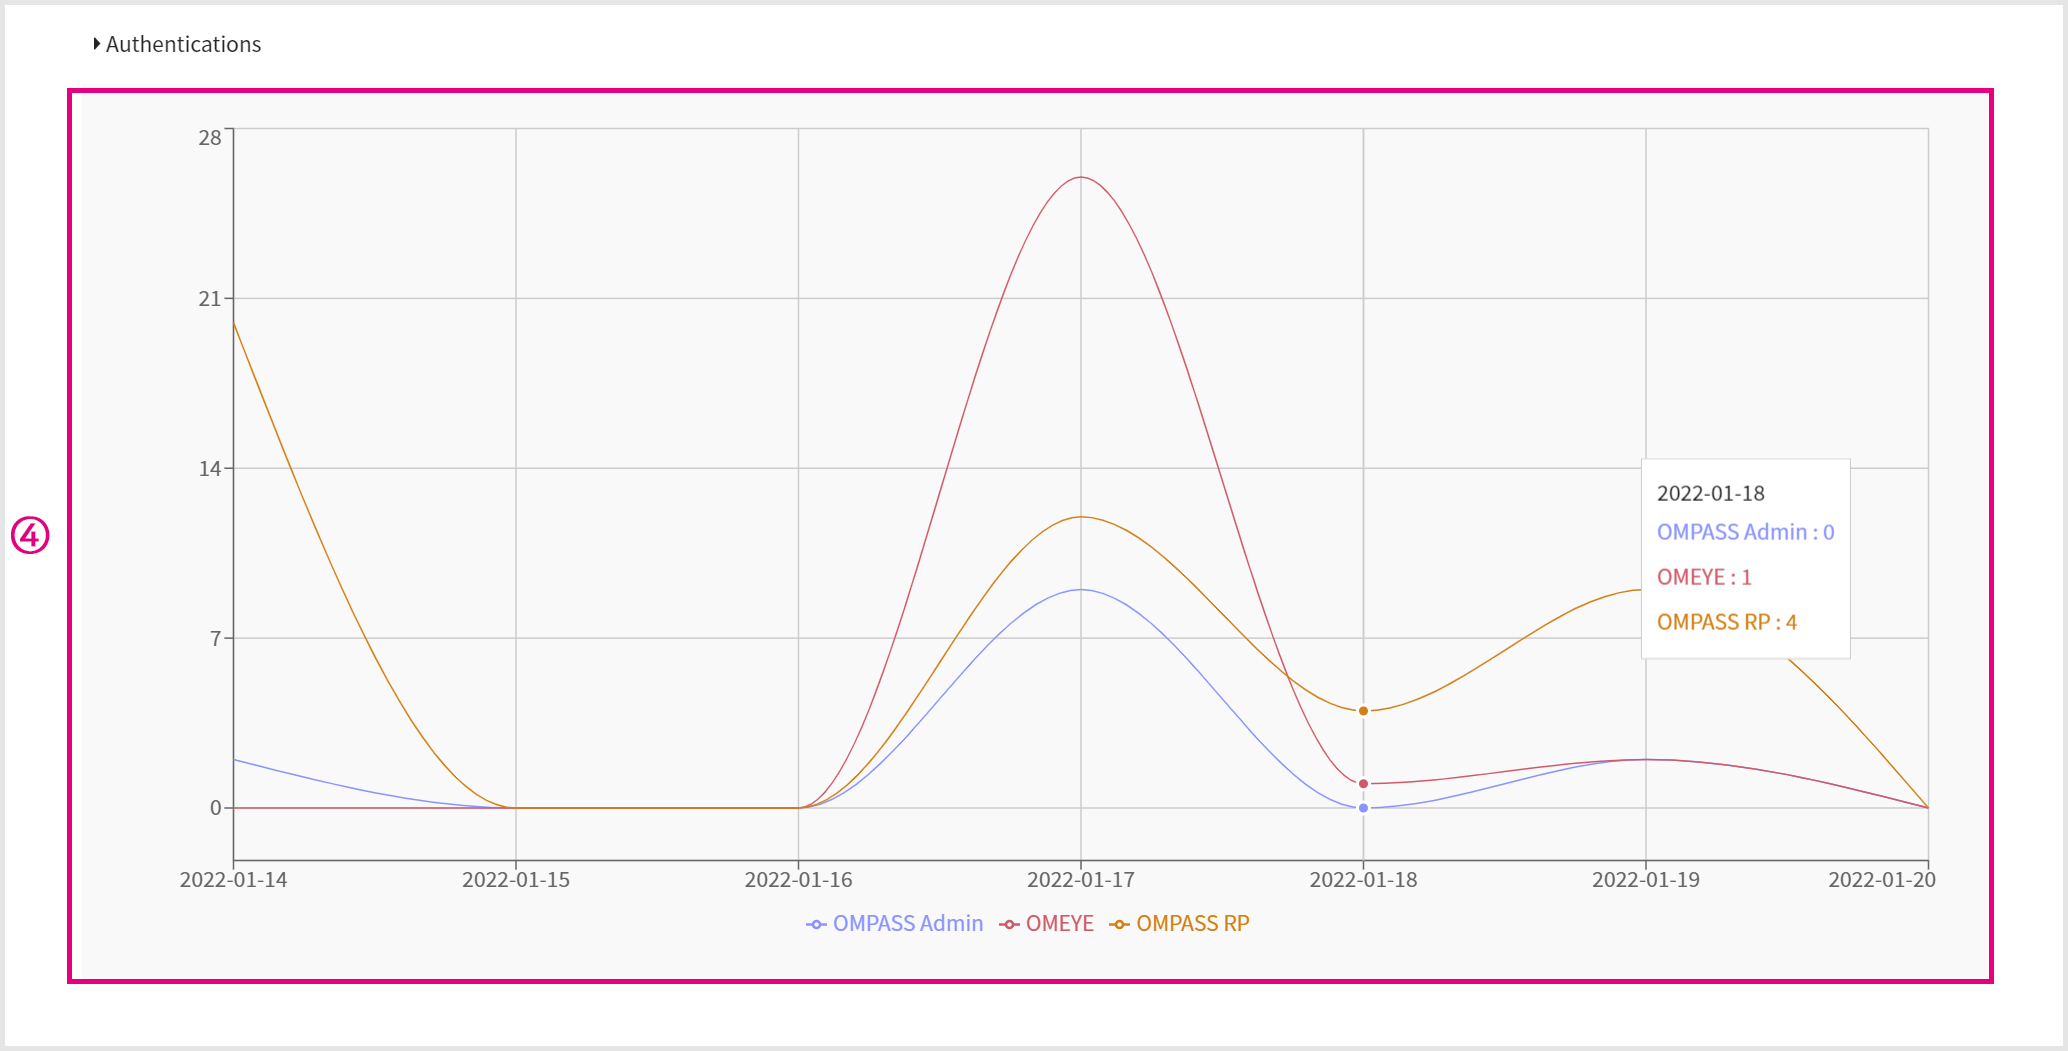This screenshot has height=1051, width=2068.
Task: Click the pink circled number 4 annotation
Action: click(x=30, y=536)
